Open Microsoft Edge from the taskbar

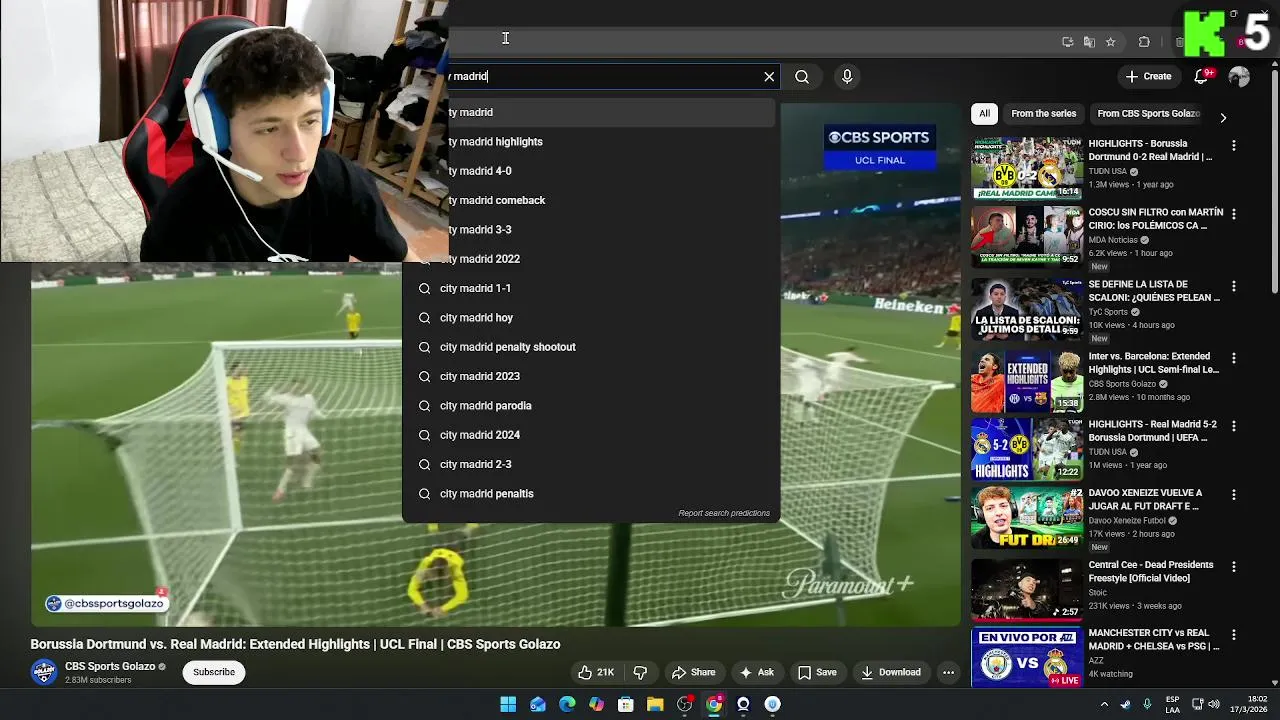coord(567,704)
